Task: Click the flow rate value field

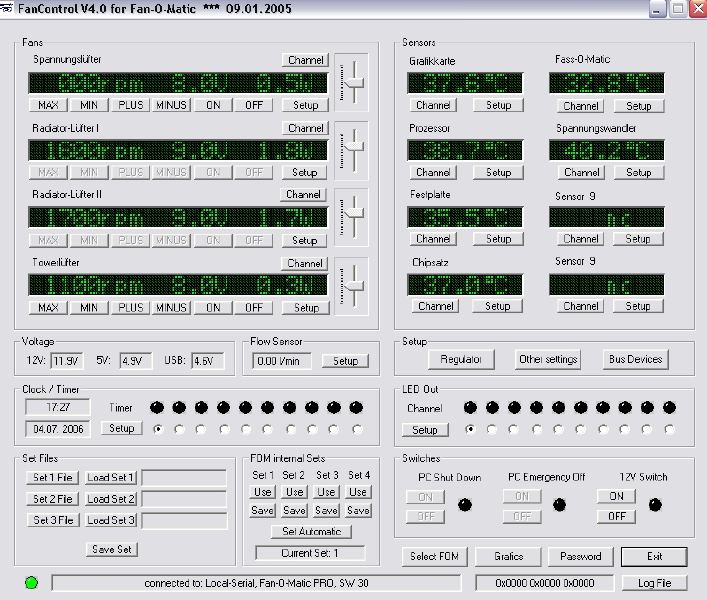Action: [281, 361]
